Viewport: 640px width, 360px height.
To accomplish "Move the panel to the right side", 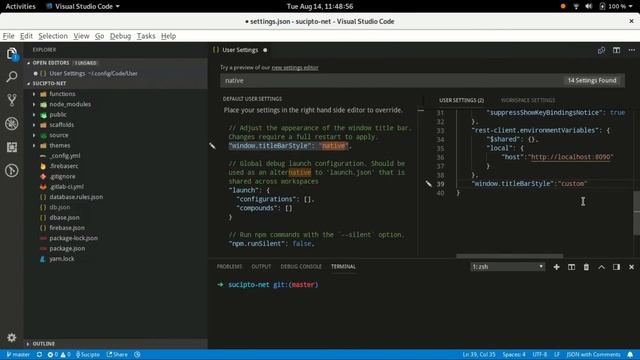I will pyautogui.click(x=616, y=267).
